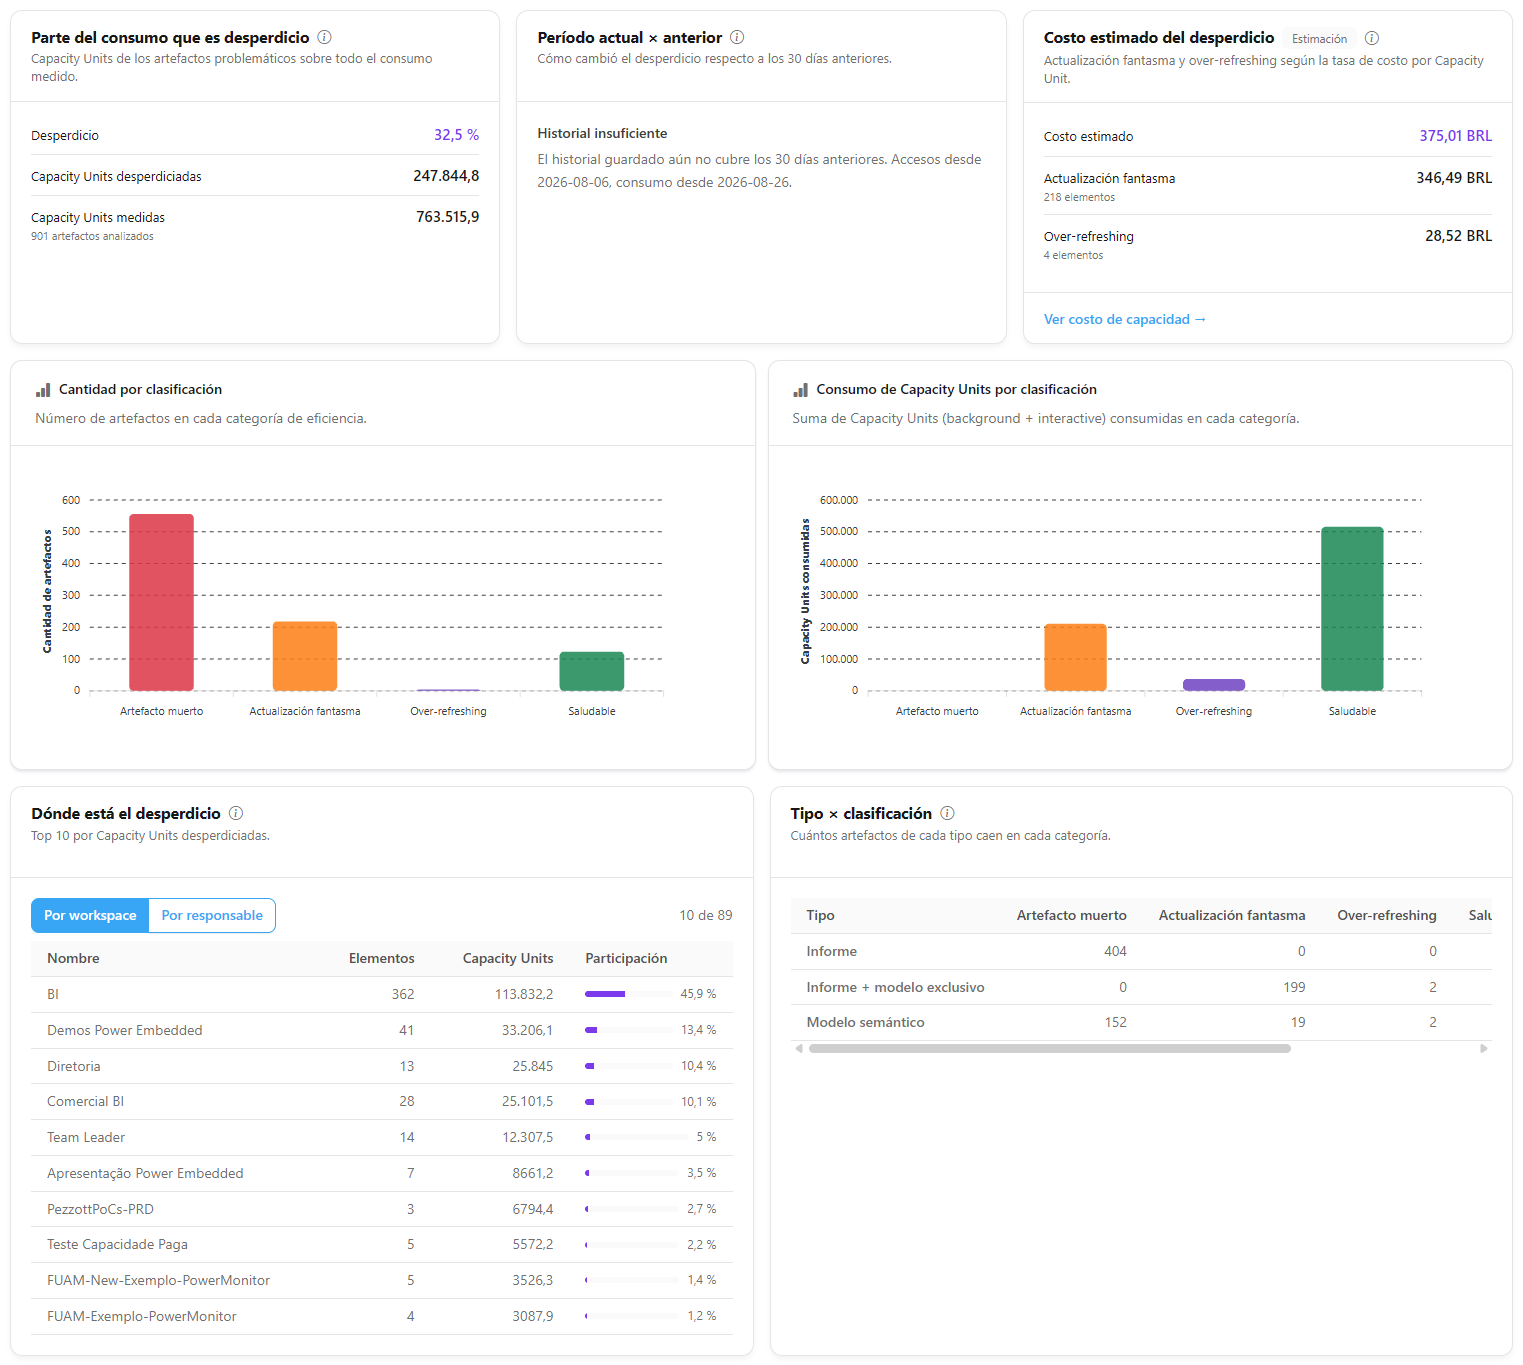Open Ver costo de capacidad link
This screenshot has width=1523, height=1365.
[x=1124, y=319]
